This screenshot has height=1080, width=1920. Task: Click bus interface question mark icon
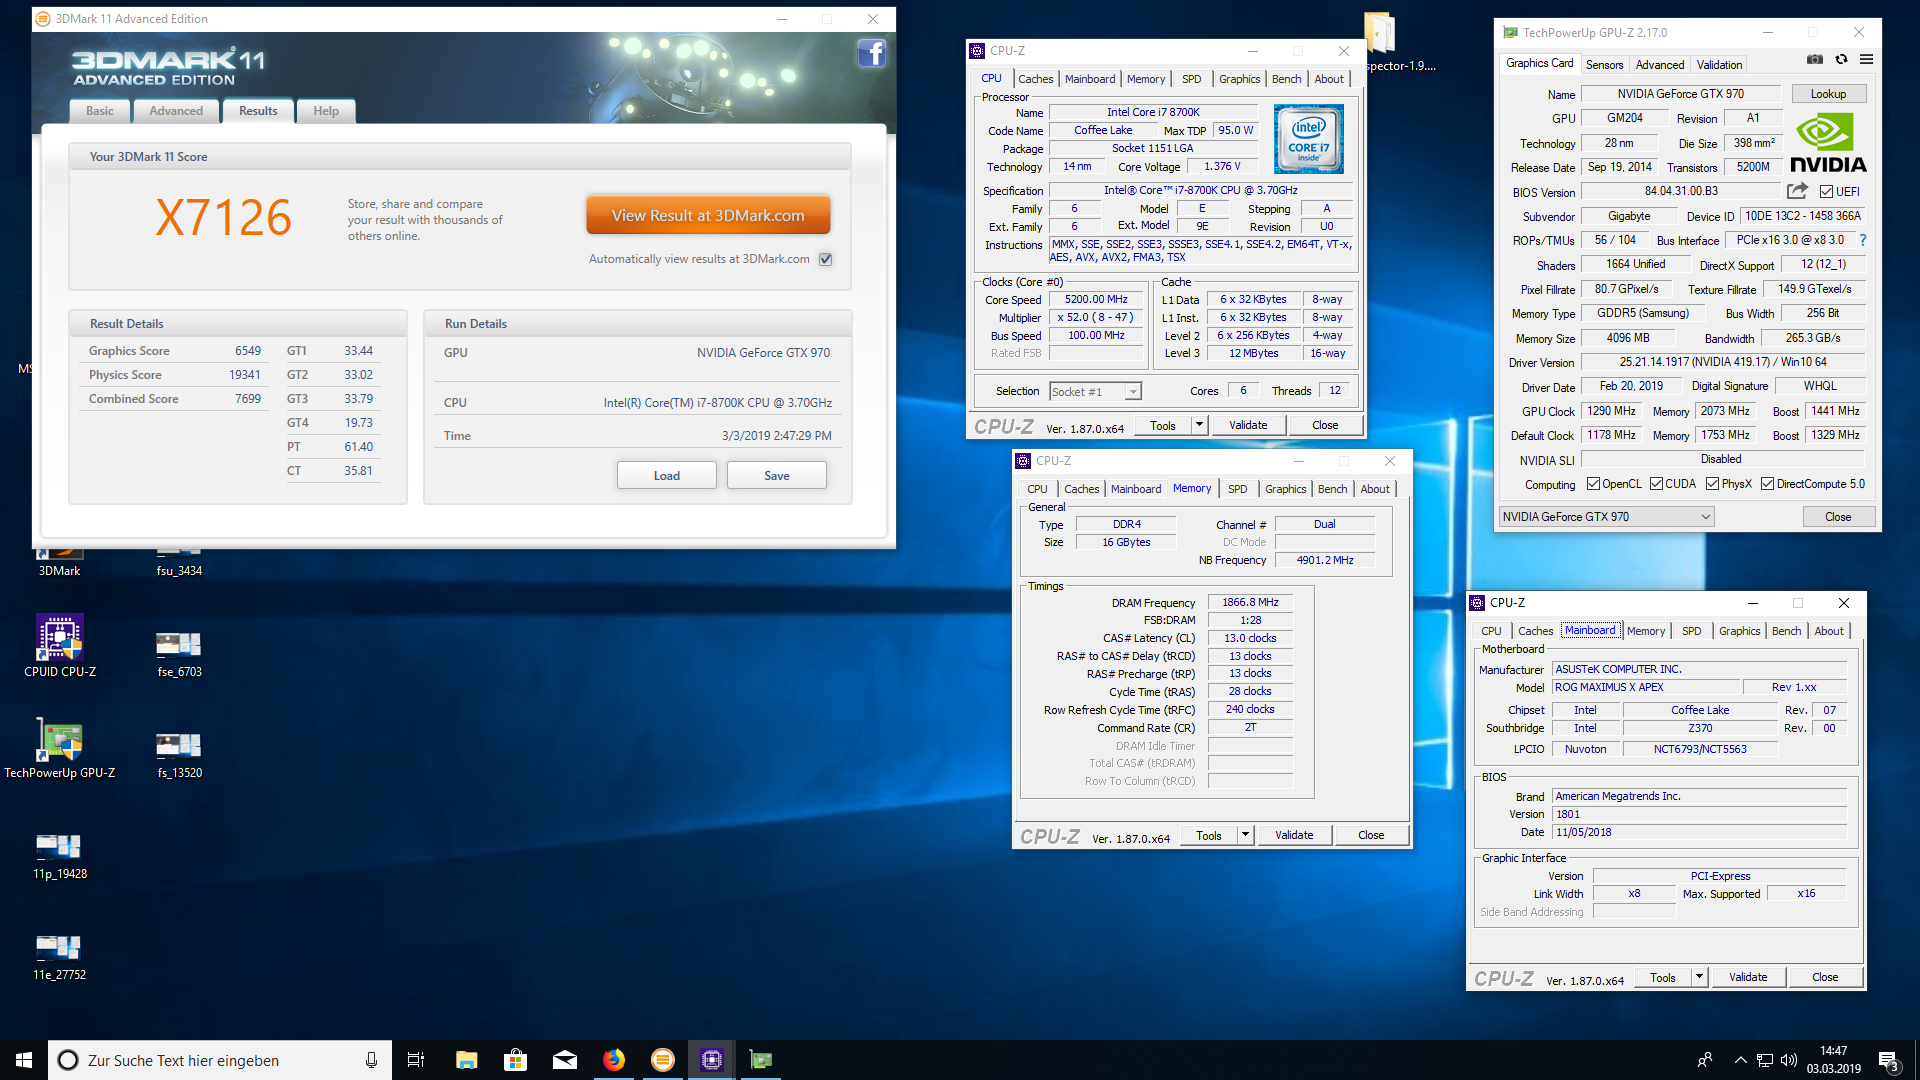[1862, 241]
